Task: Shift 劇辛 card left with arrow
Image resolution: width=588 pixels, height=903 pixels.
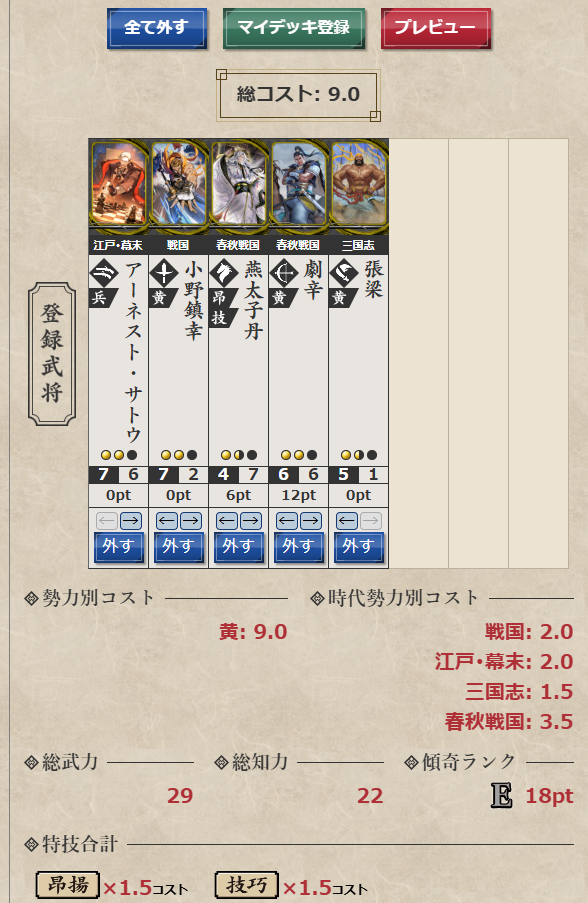Action: (286, 521)
